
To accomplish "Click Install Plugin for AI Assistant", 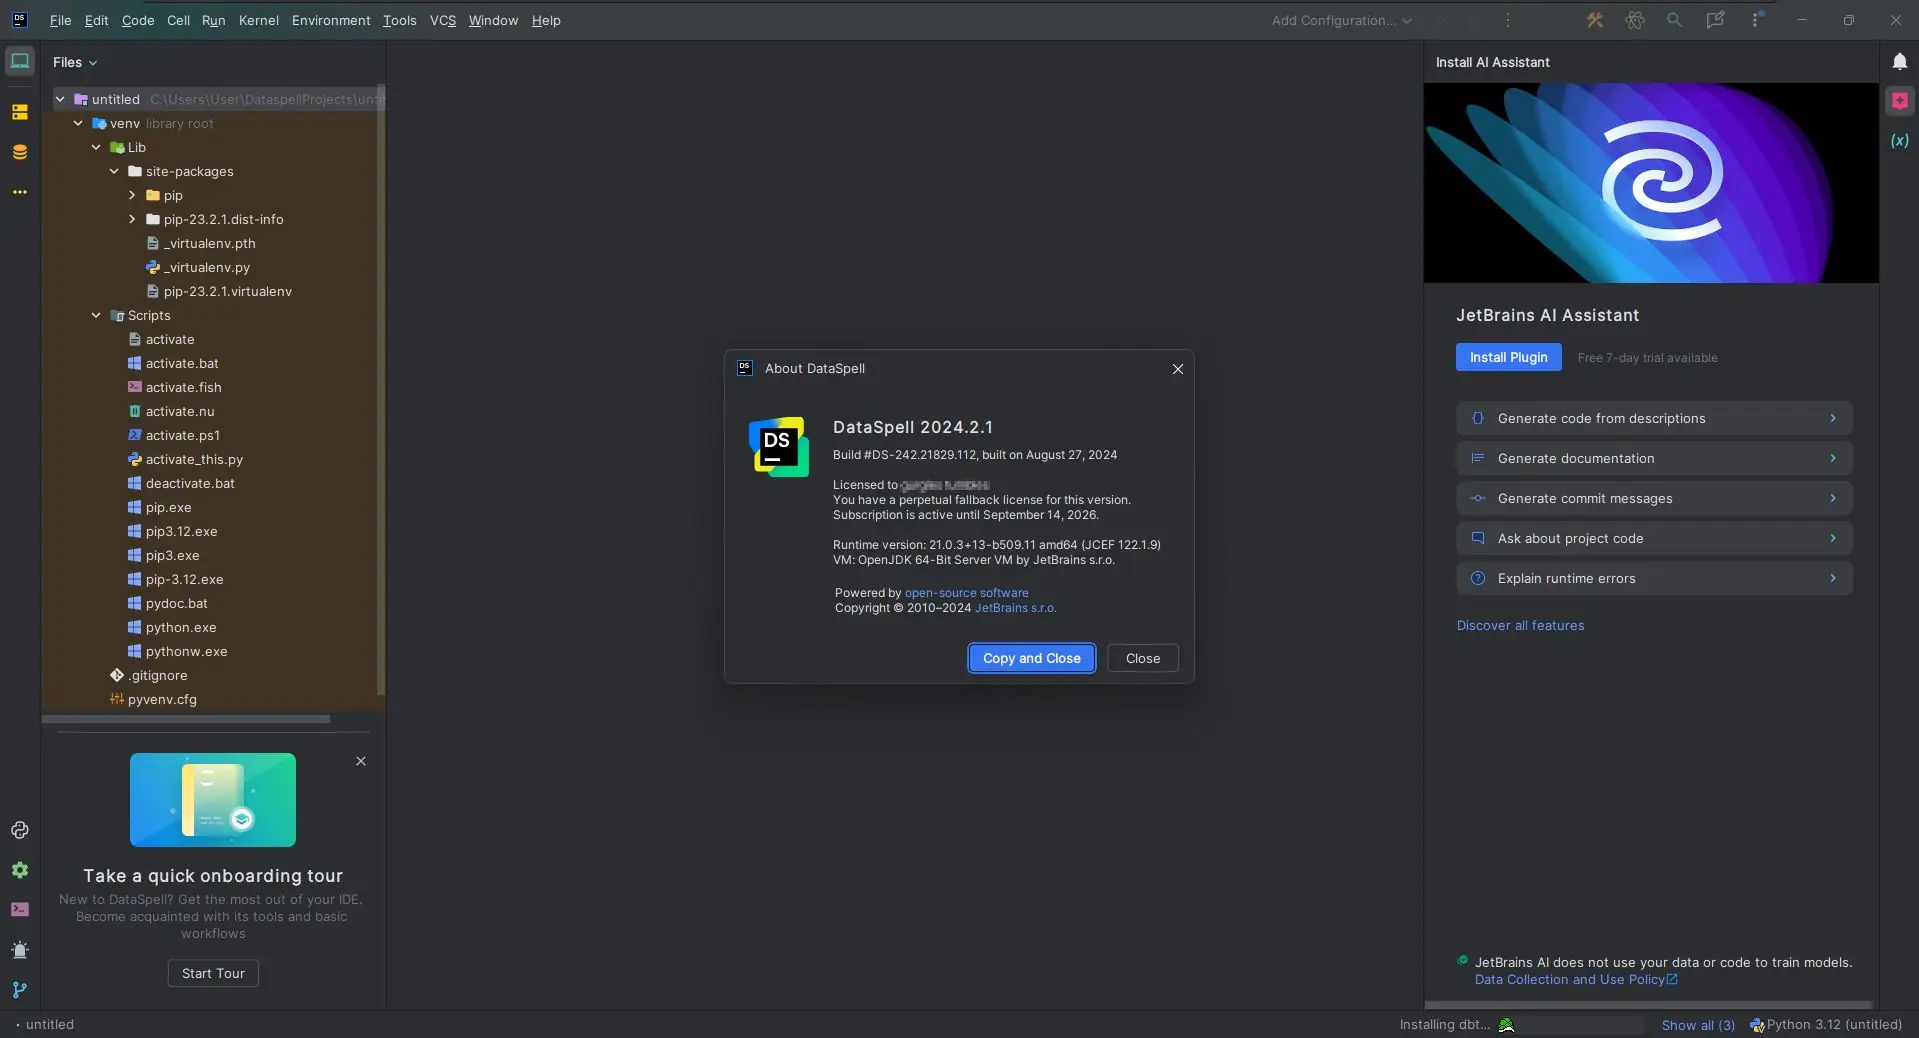I will [1508, 357].
